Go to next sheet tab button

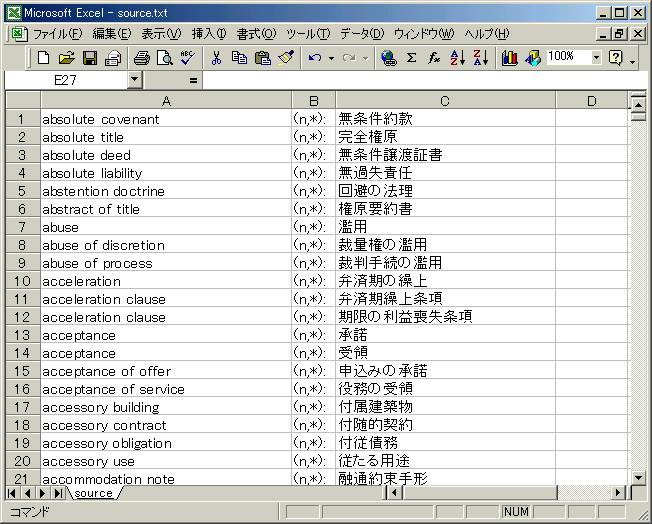point(42,493)
